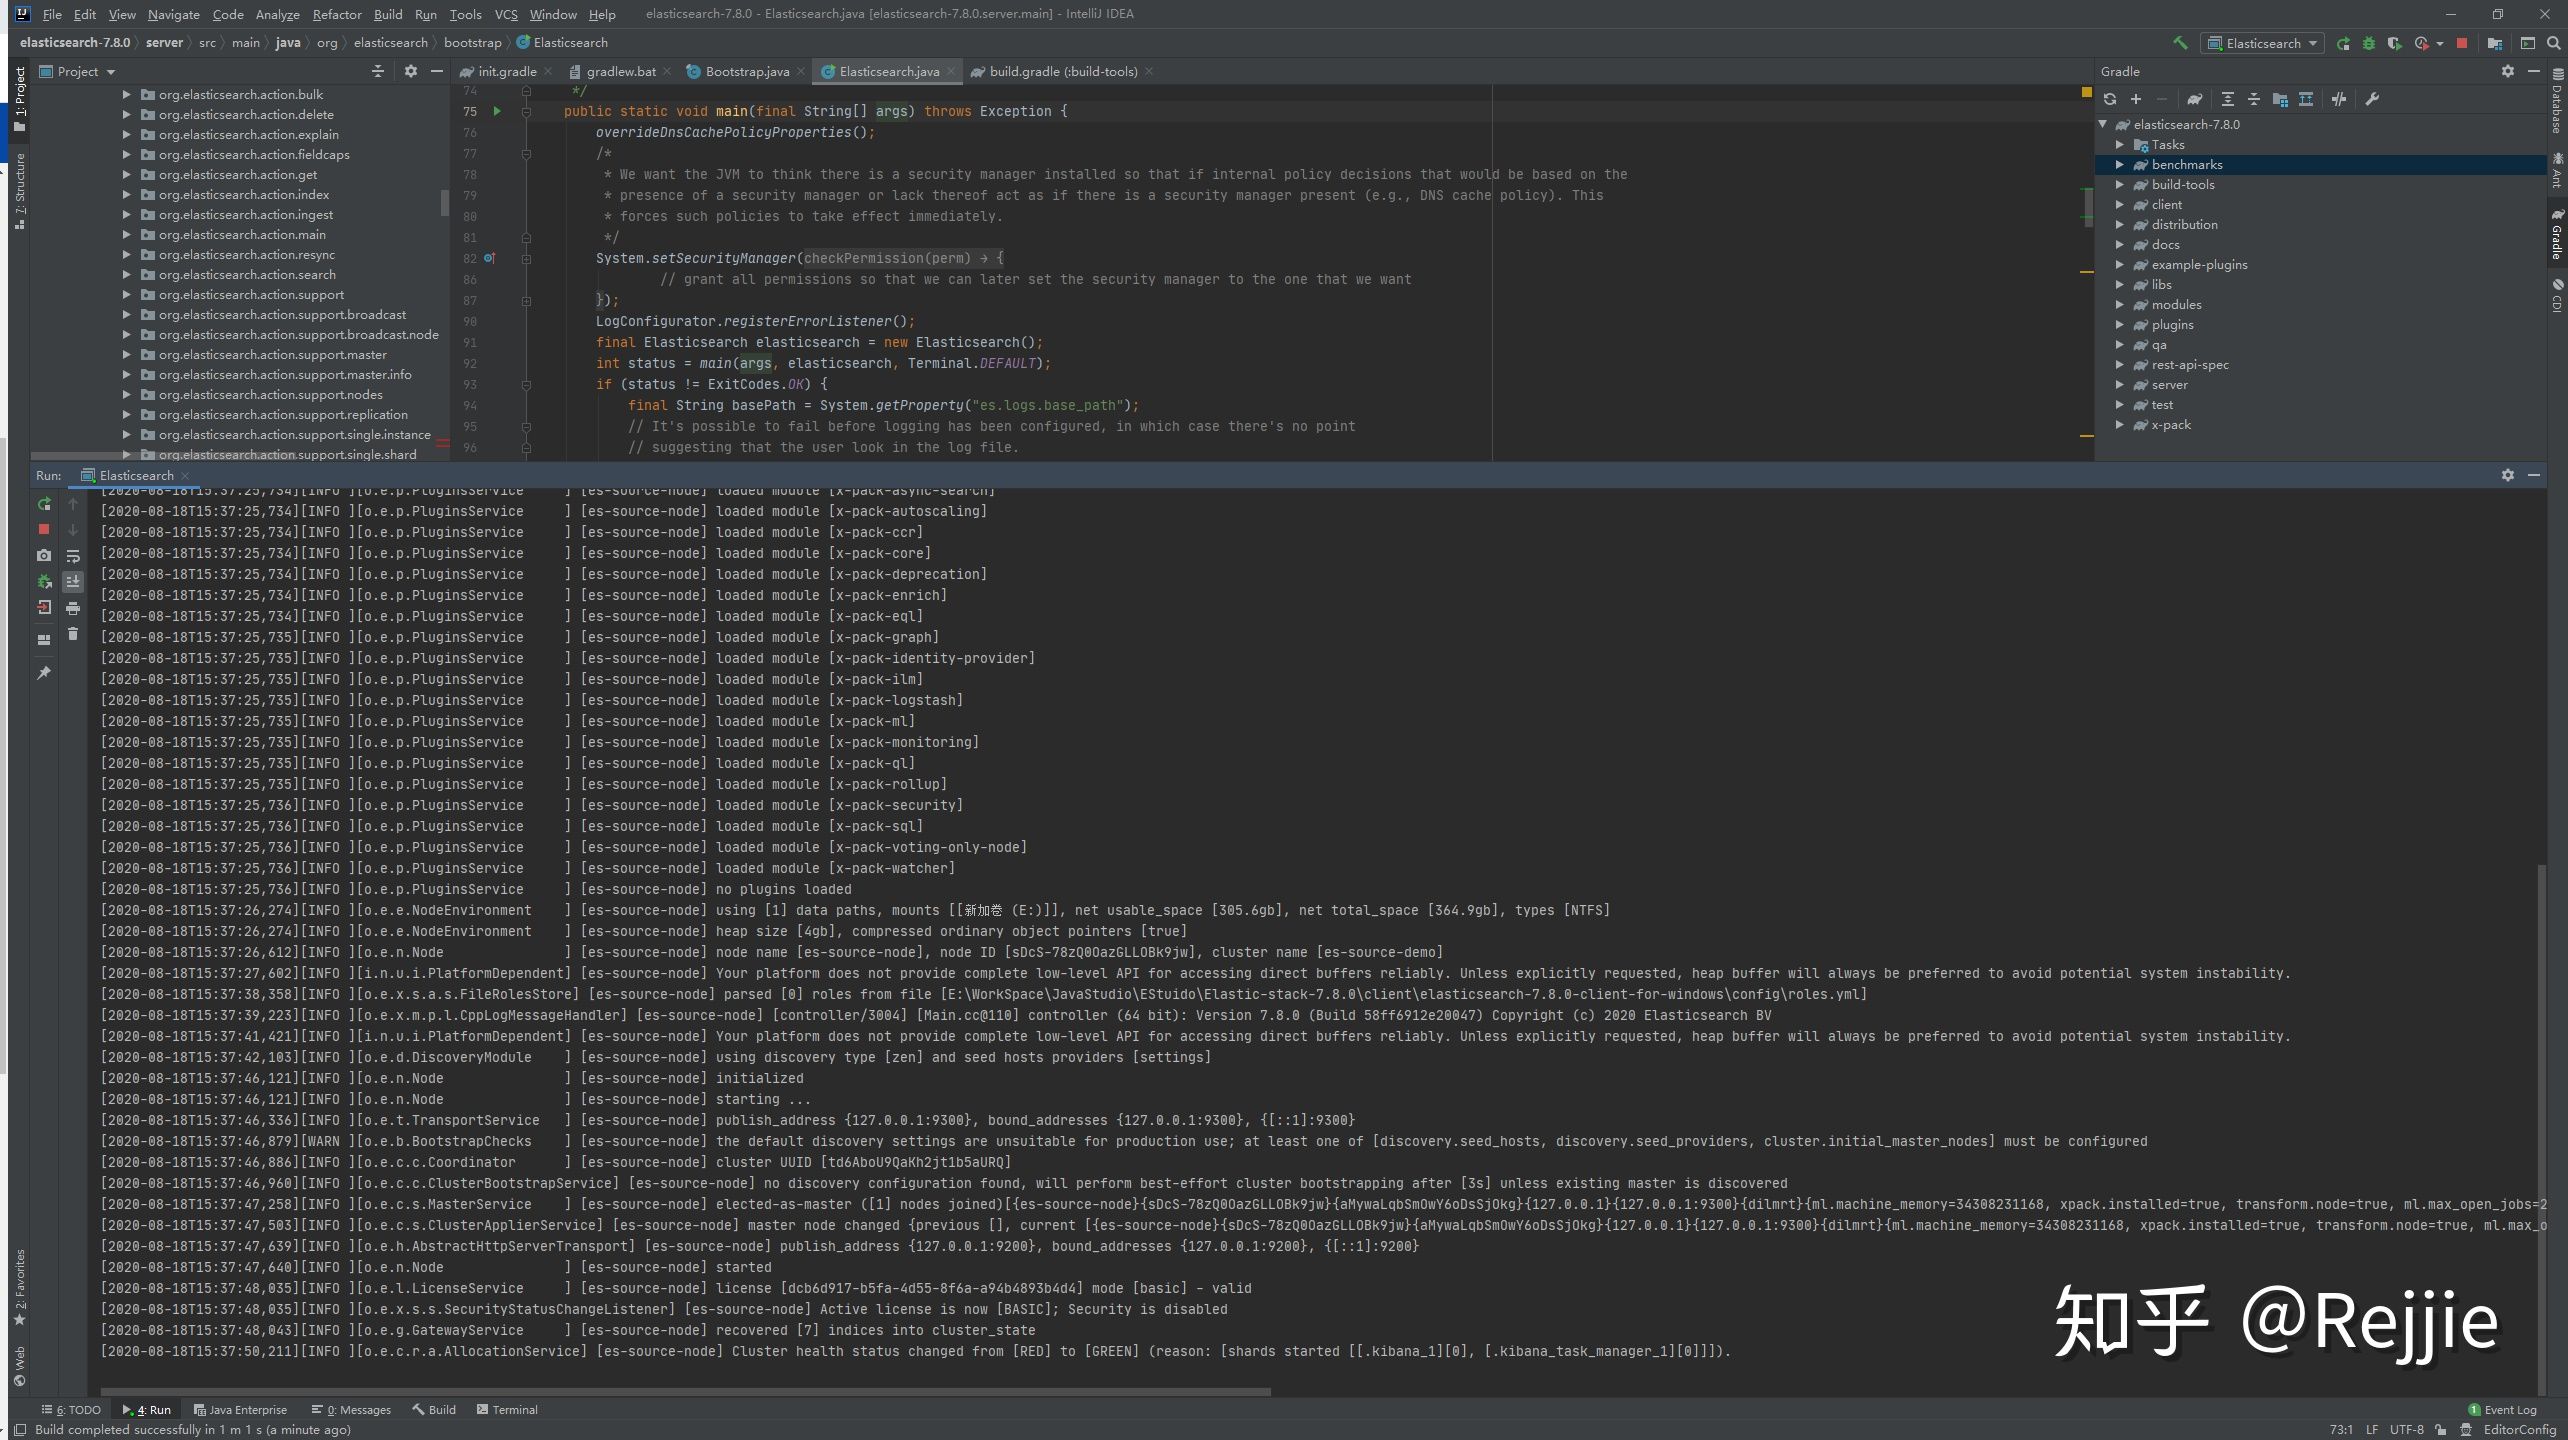
Task: Toggle scroll to end in console
Action: tap(73, 581)
